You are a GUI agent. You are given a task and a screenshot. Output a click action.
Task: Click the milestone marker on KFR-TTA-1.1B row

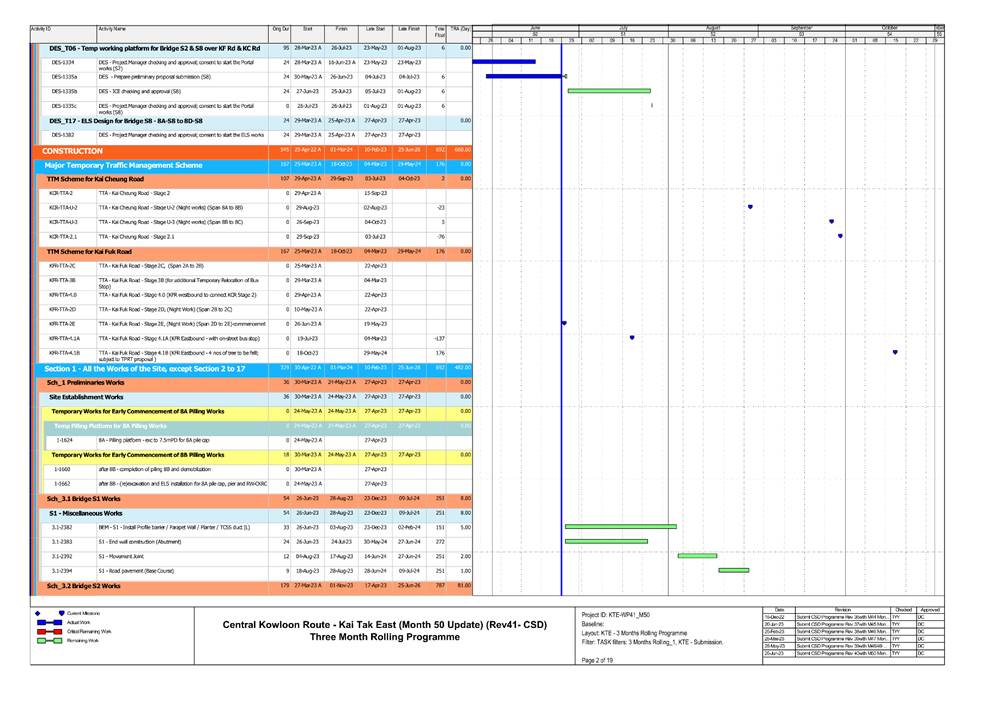click(x=895, y=352)
